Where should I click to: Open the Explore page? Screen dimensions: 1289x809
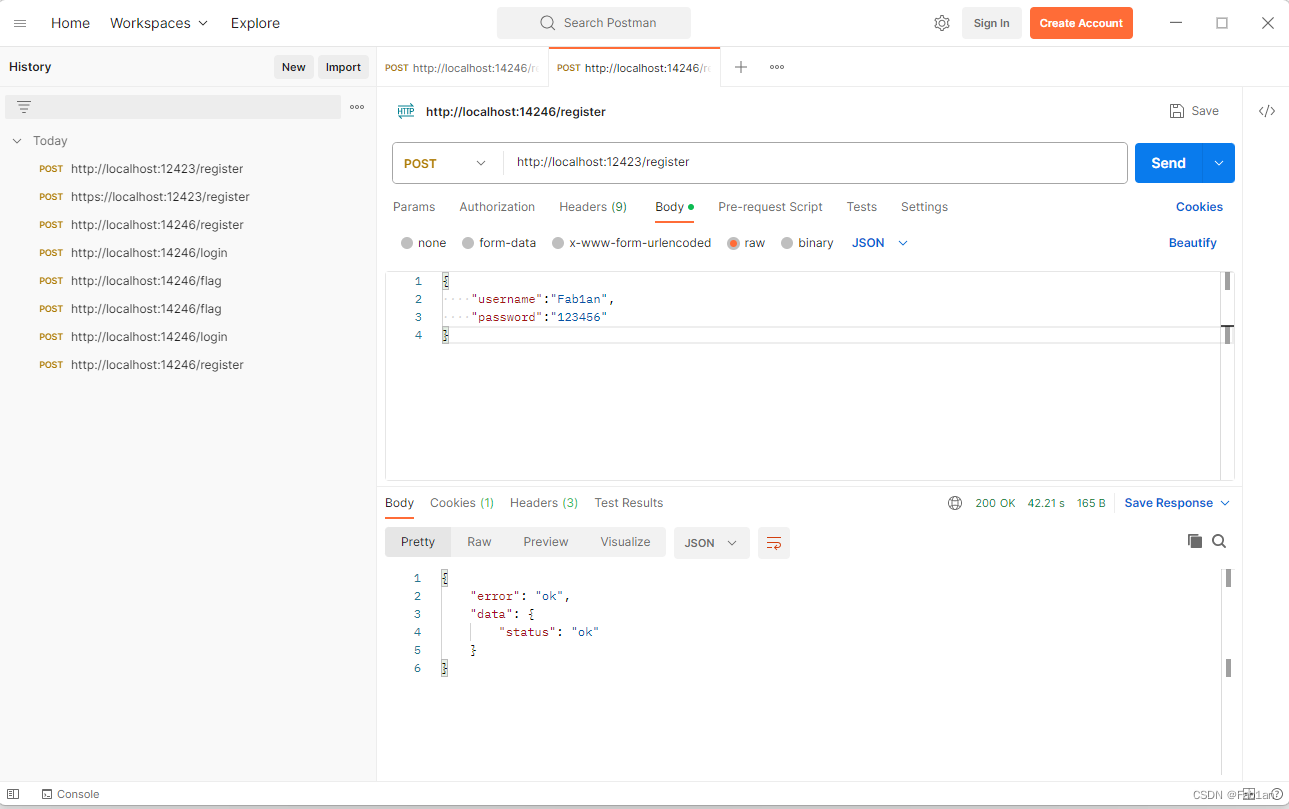(255, 23)
